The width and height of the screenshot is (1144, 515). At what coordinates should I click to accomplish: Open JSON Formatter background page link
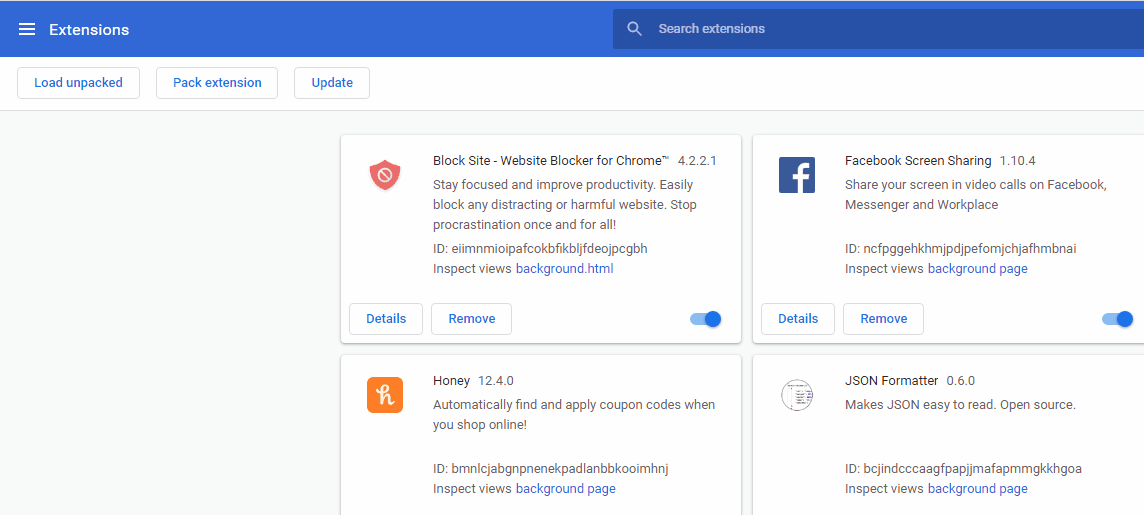[978, 489]
